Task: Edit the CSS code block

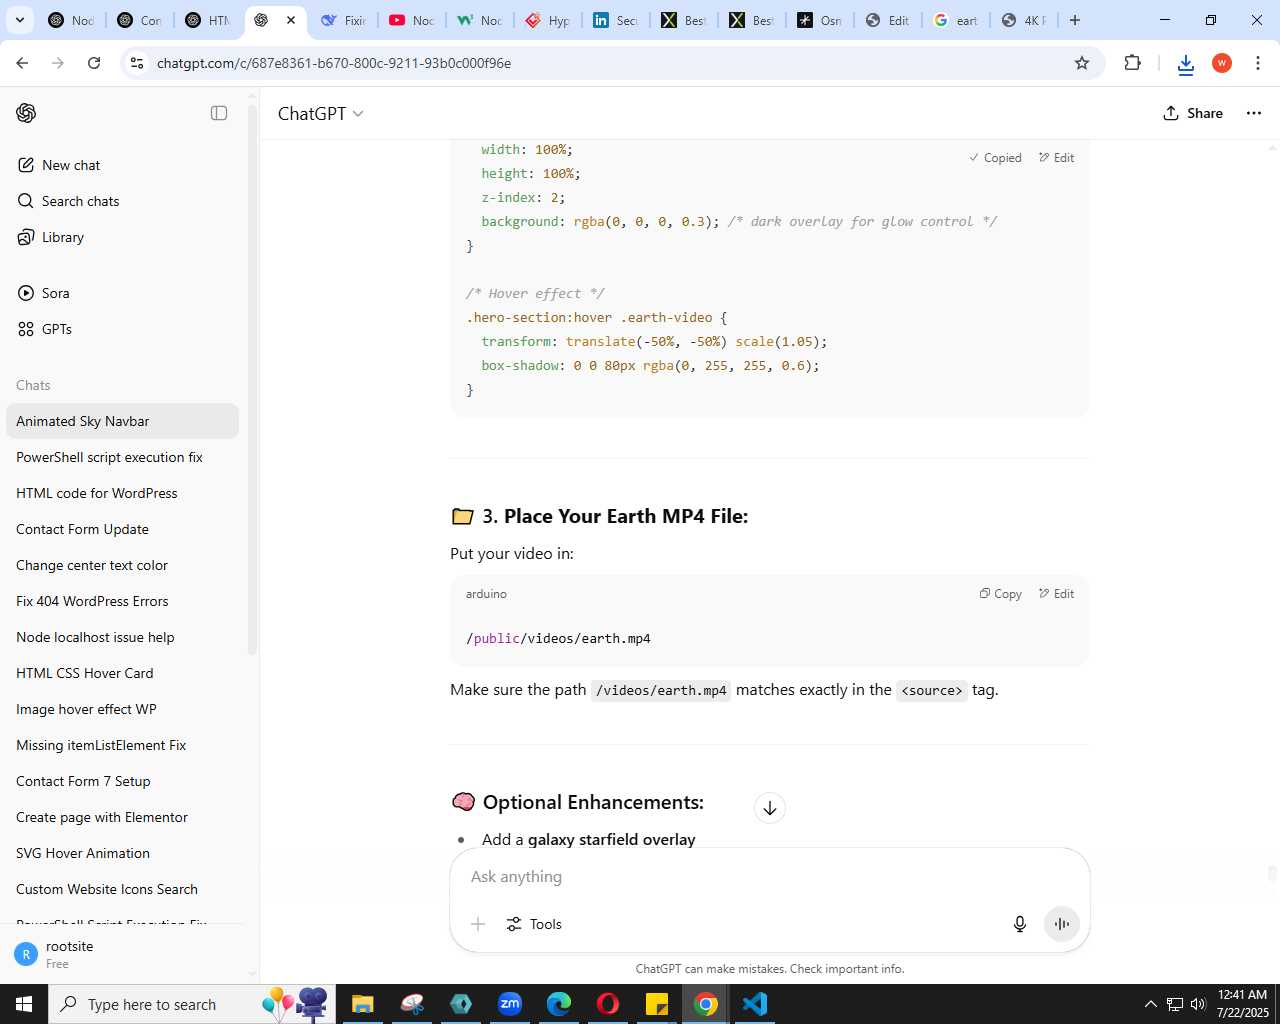Action: click(1056, 158)
